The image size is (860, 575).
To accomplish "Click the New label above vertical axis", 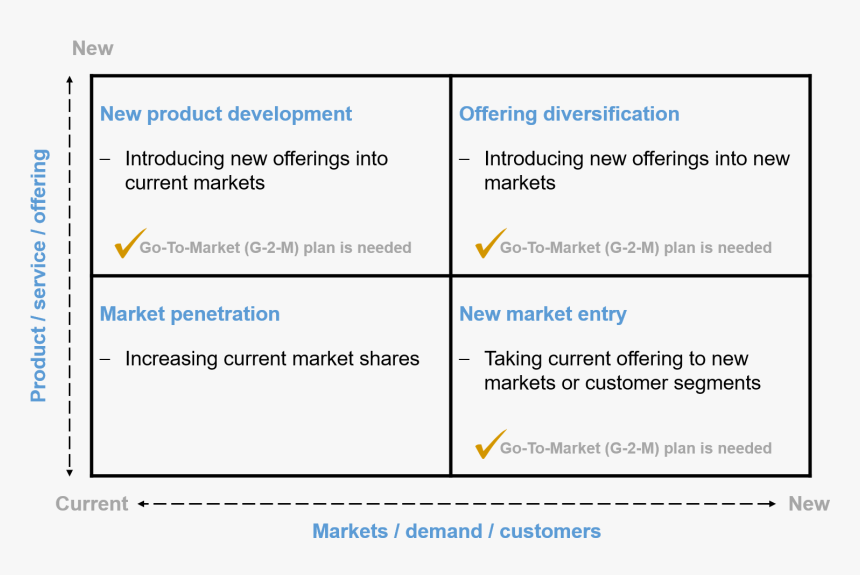I will click(x=93, y=48).
